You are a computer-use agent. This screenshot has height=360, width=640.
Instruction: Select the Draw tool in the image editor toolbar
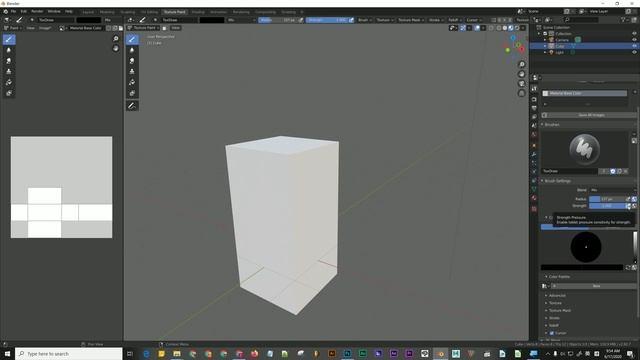9,39
